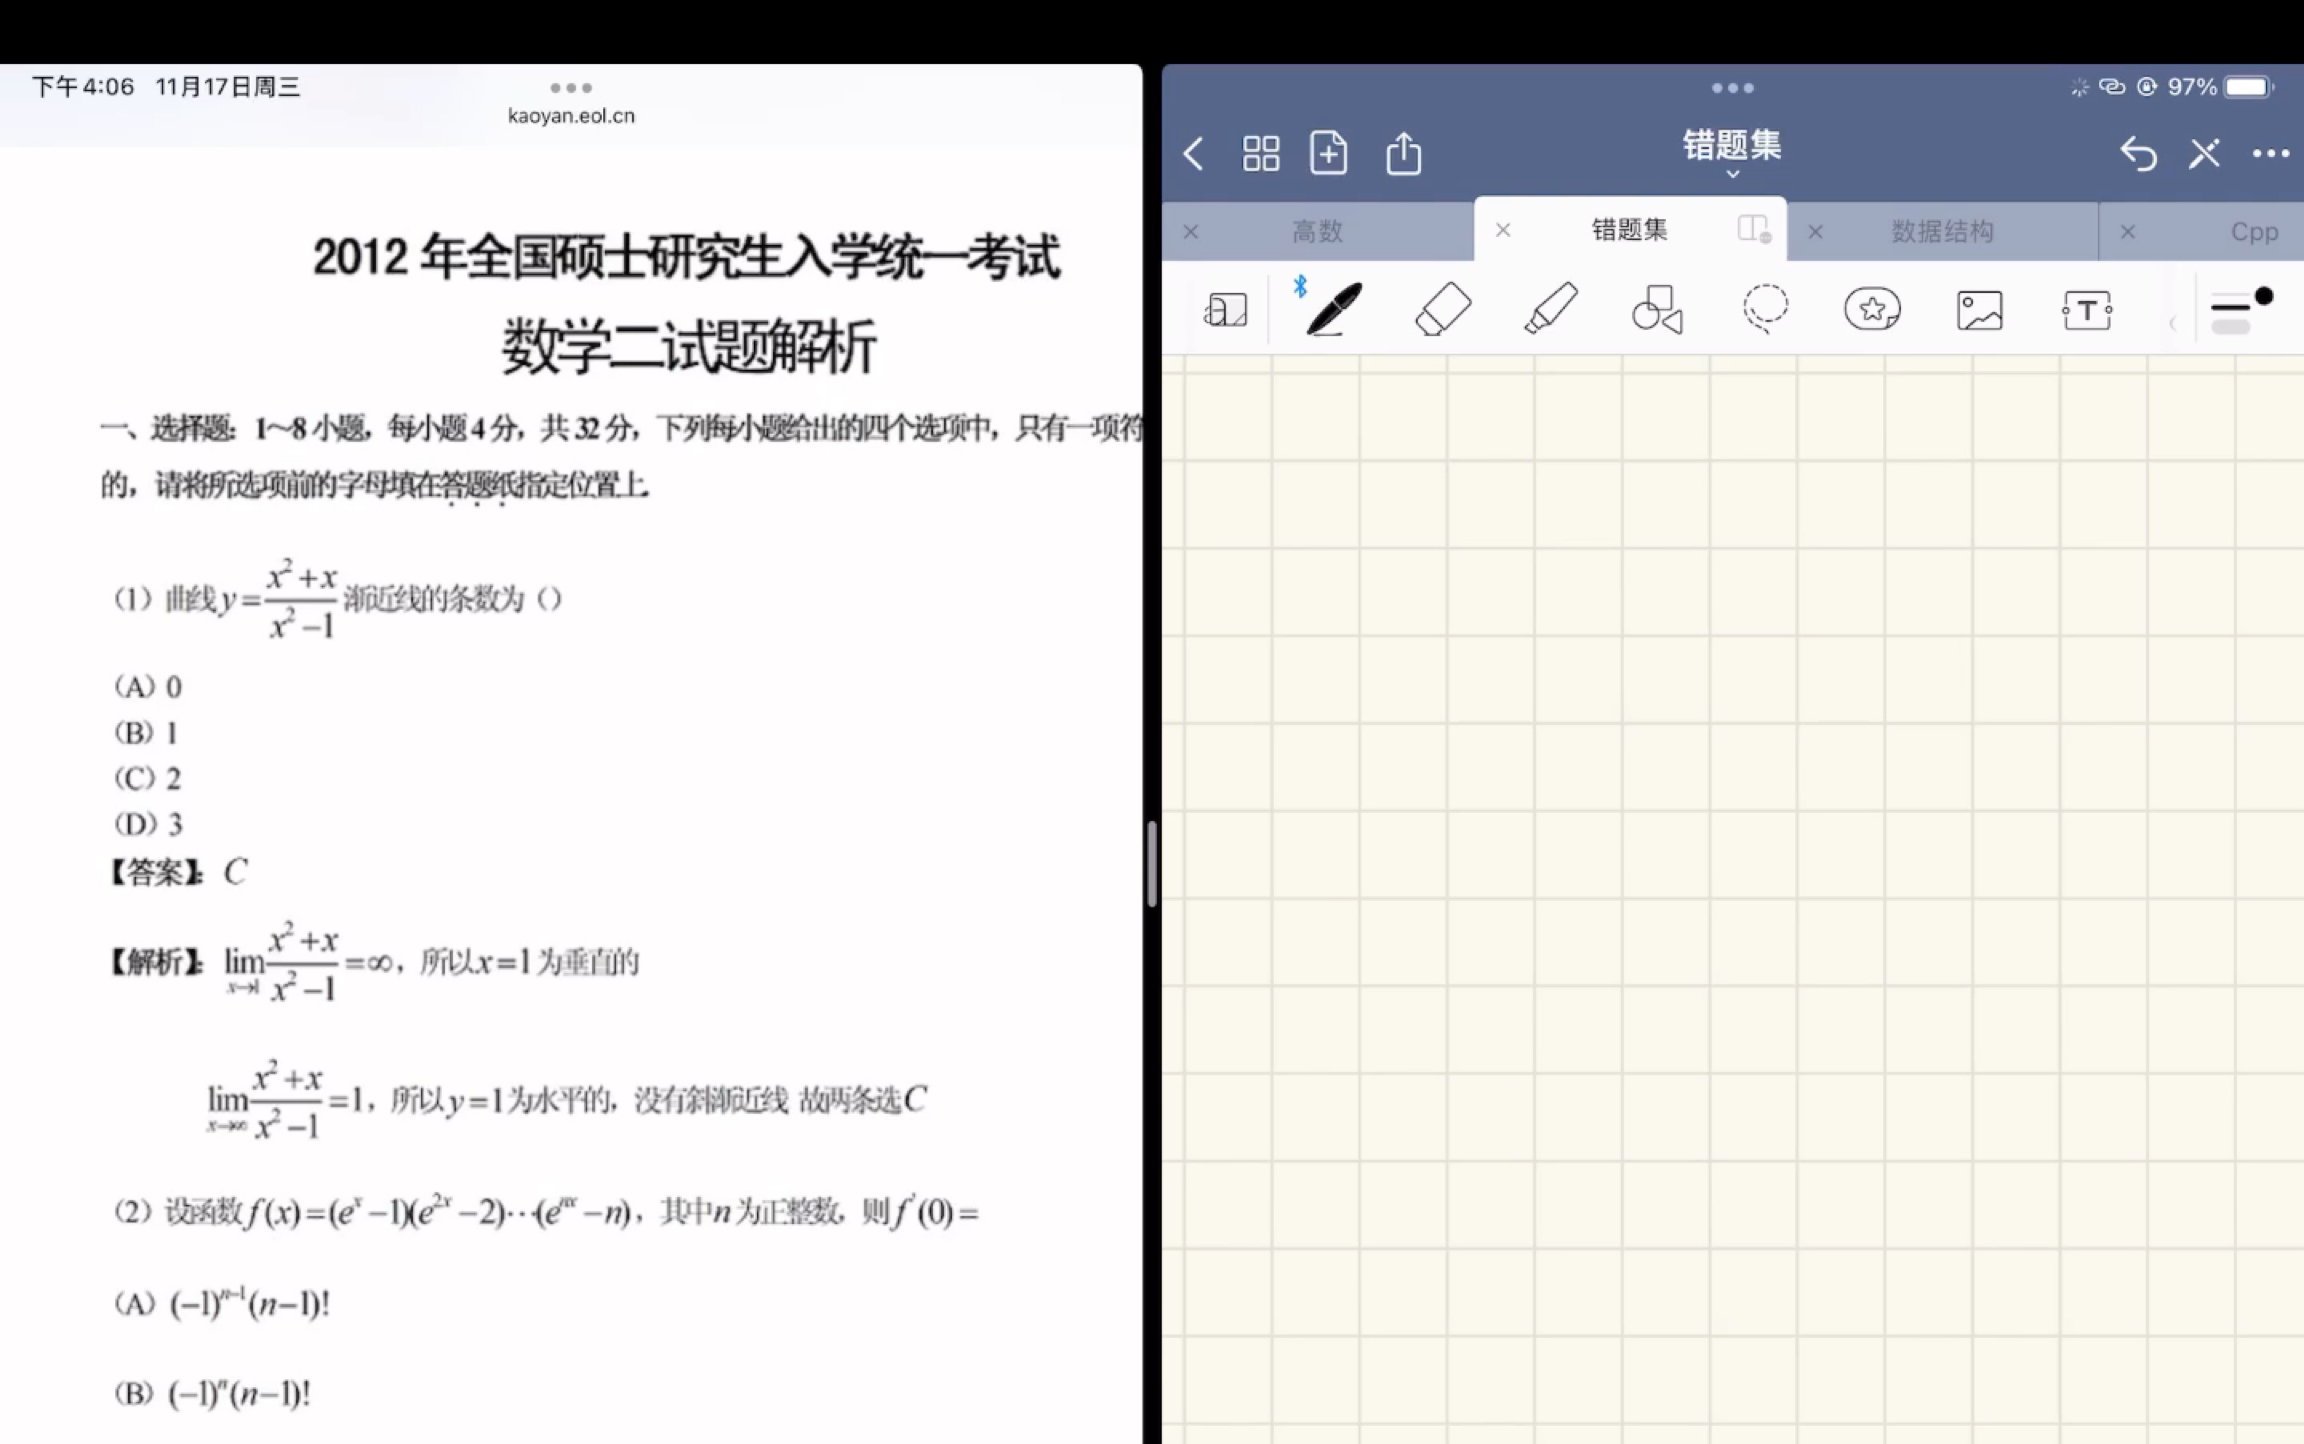The width and height of the screenshot is (2304, 1444).
Task: Pick the pen stroke thickness line
Action: coord(2230,307)
